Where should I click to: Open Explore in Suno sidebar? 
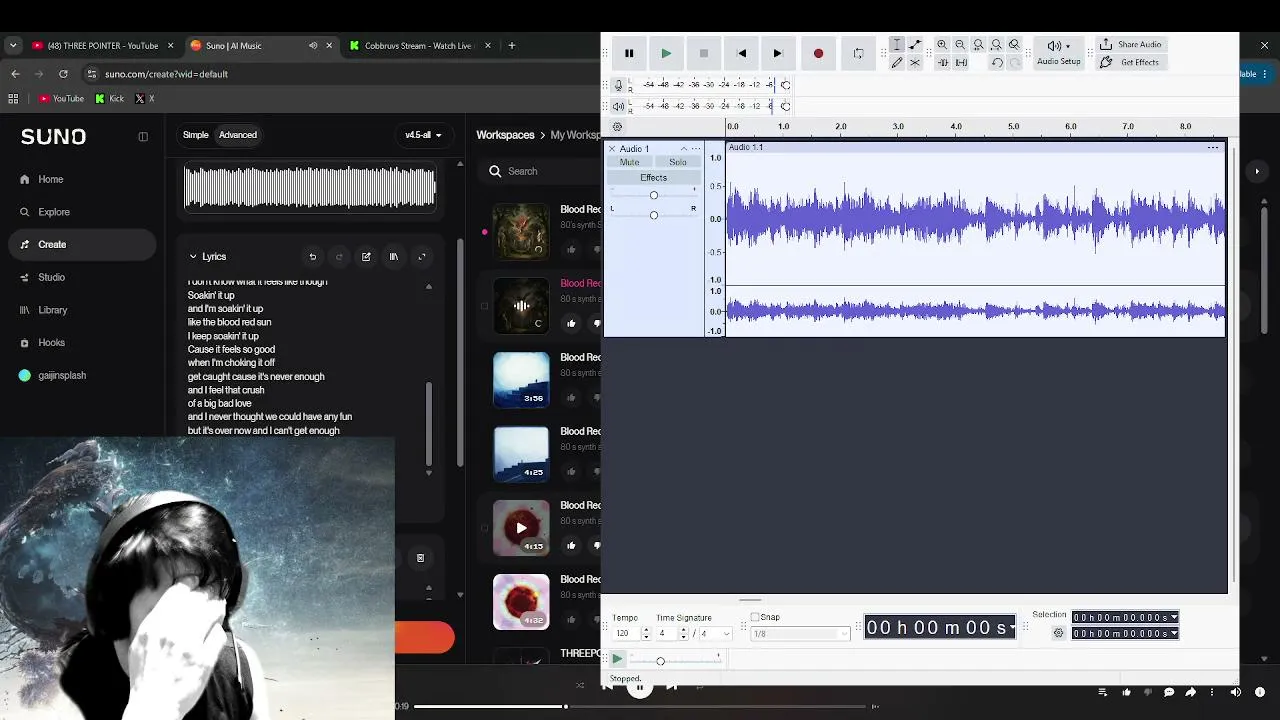pyautogui.click(x=54, y=212)
